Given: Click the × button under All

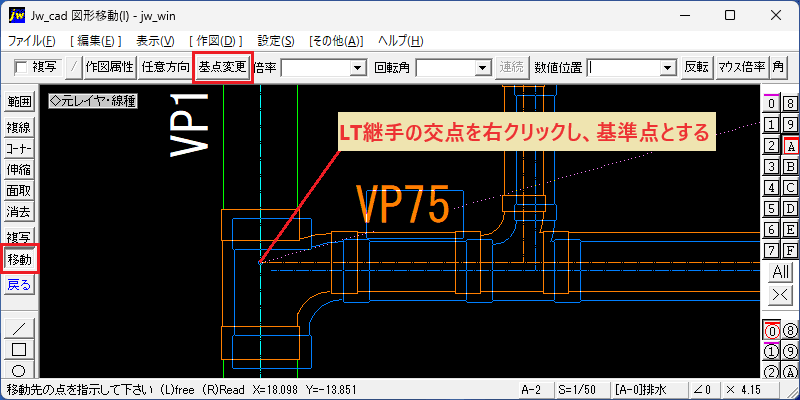Looking at the screenshot, I should [x=781, y=294].
